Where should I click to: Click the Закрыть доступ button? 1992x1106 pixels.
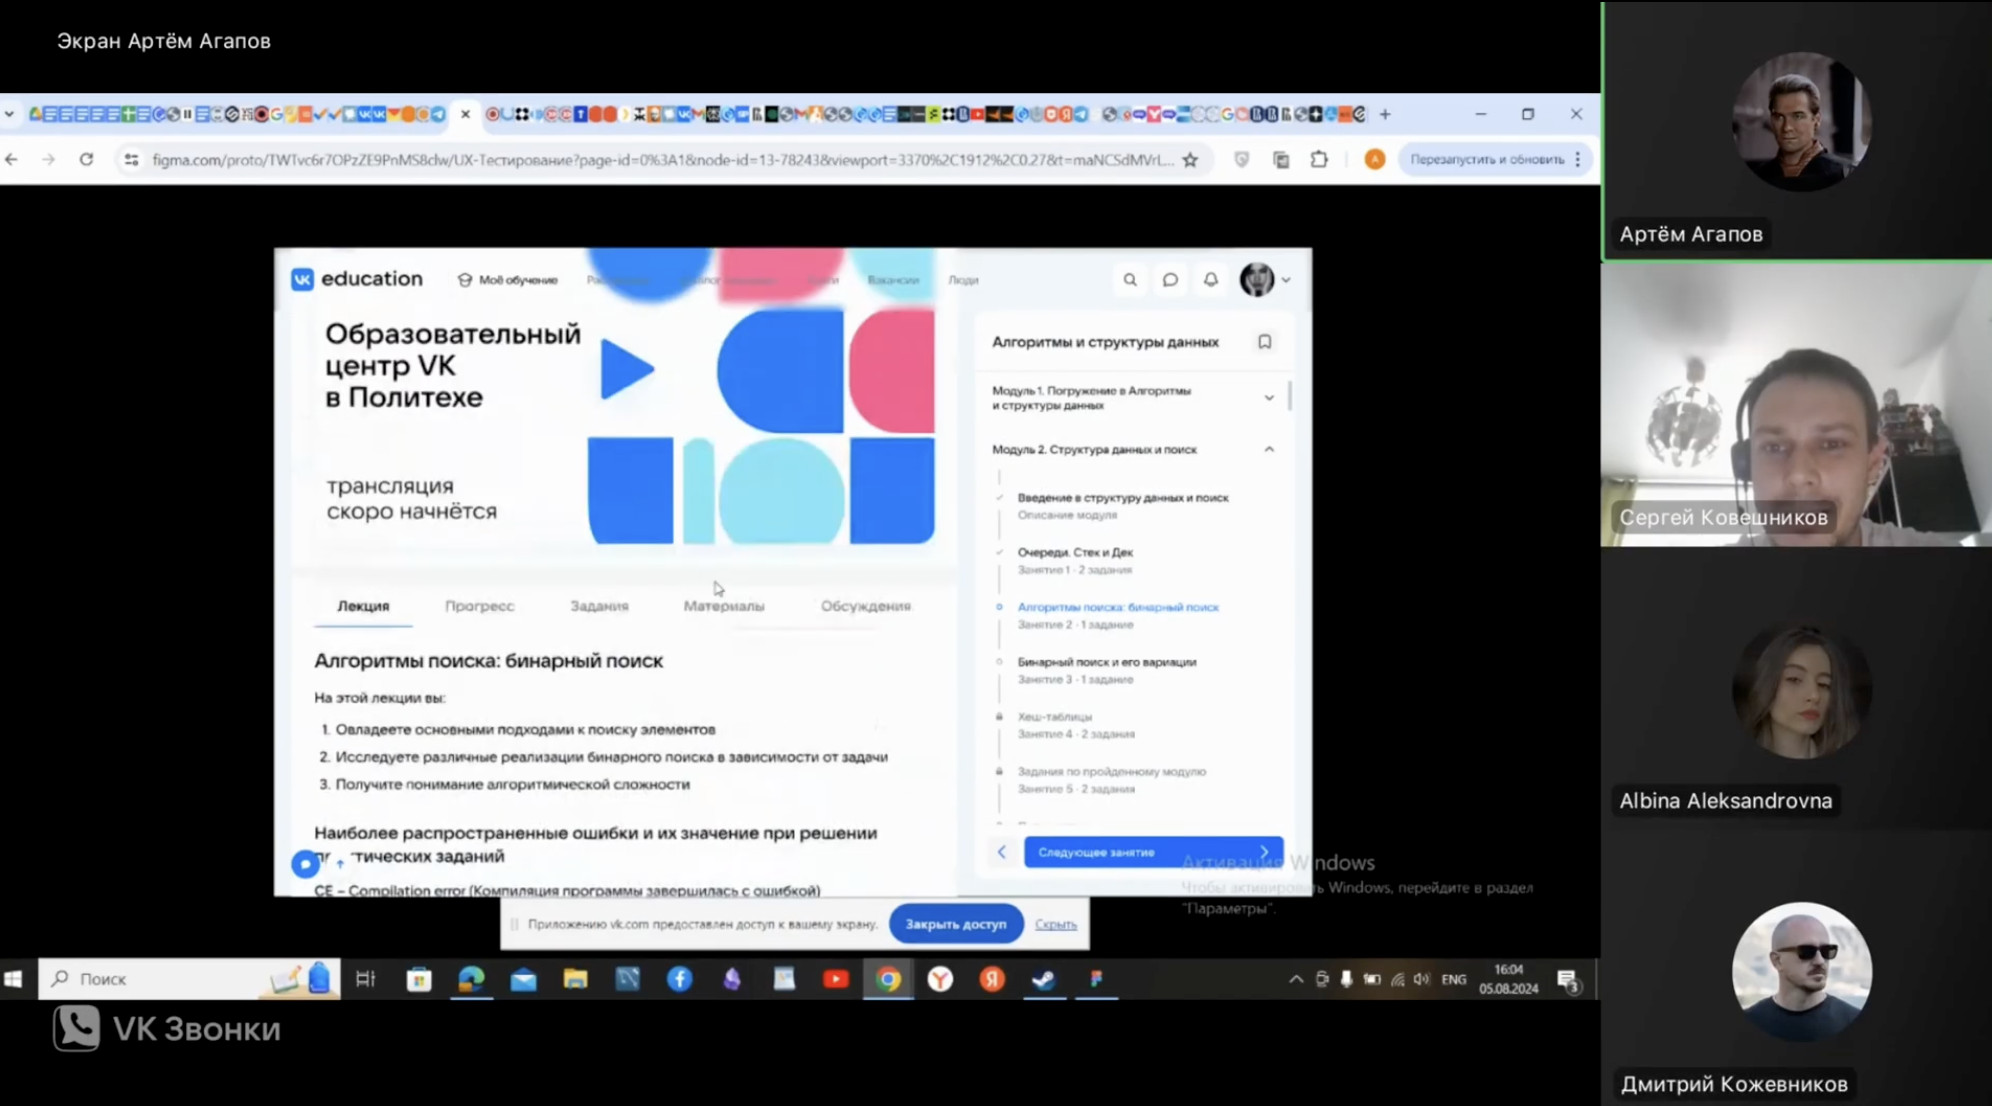click(x=955, y=924)
